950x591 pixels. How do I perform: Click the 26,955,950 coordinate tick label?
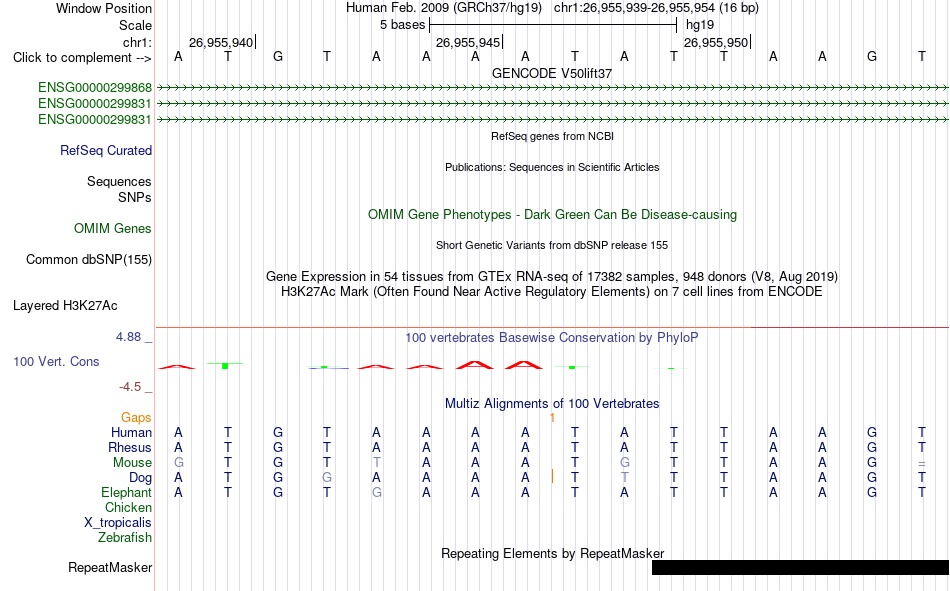(716, 42)
